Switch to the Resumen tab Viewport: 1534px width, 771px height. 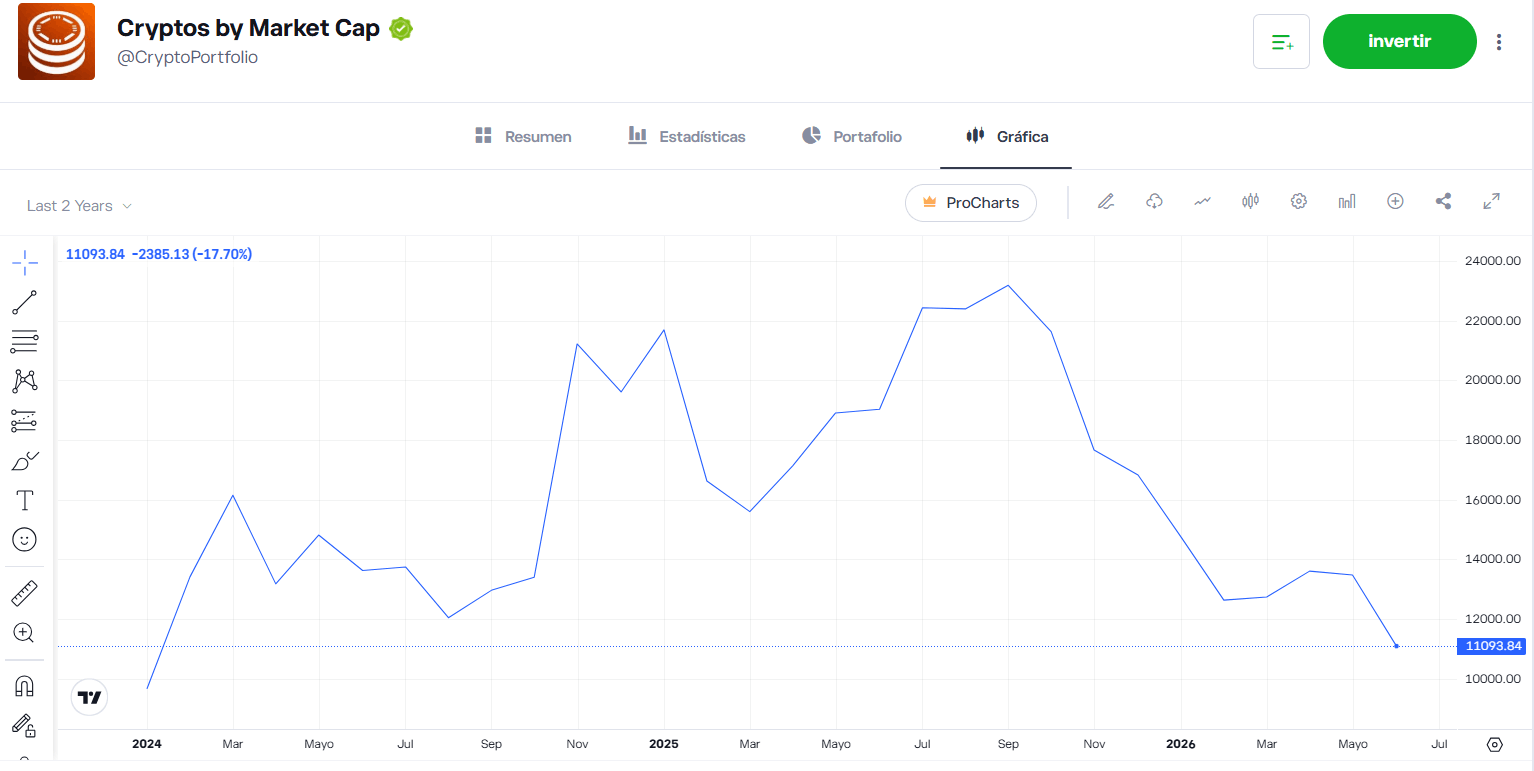[523, 136]
